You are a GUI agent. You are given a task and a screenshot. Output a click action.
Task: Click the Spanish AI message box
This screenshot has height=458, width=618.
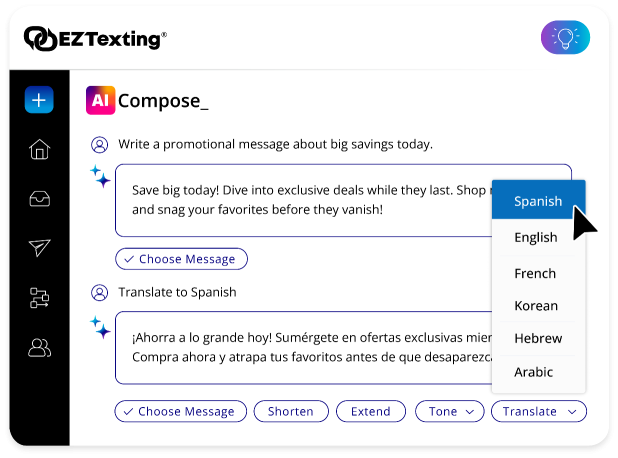click(x=303, y=348)
